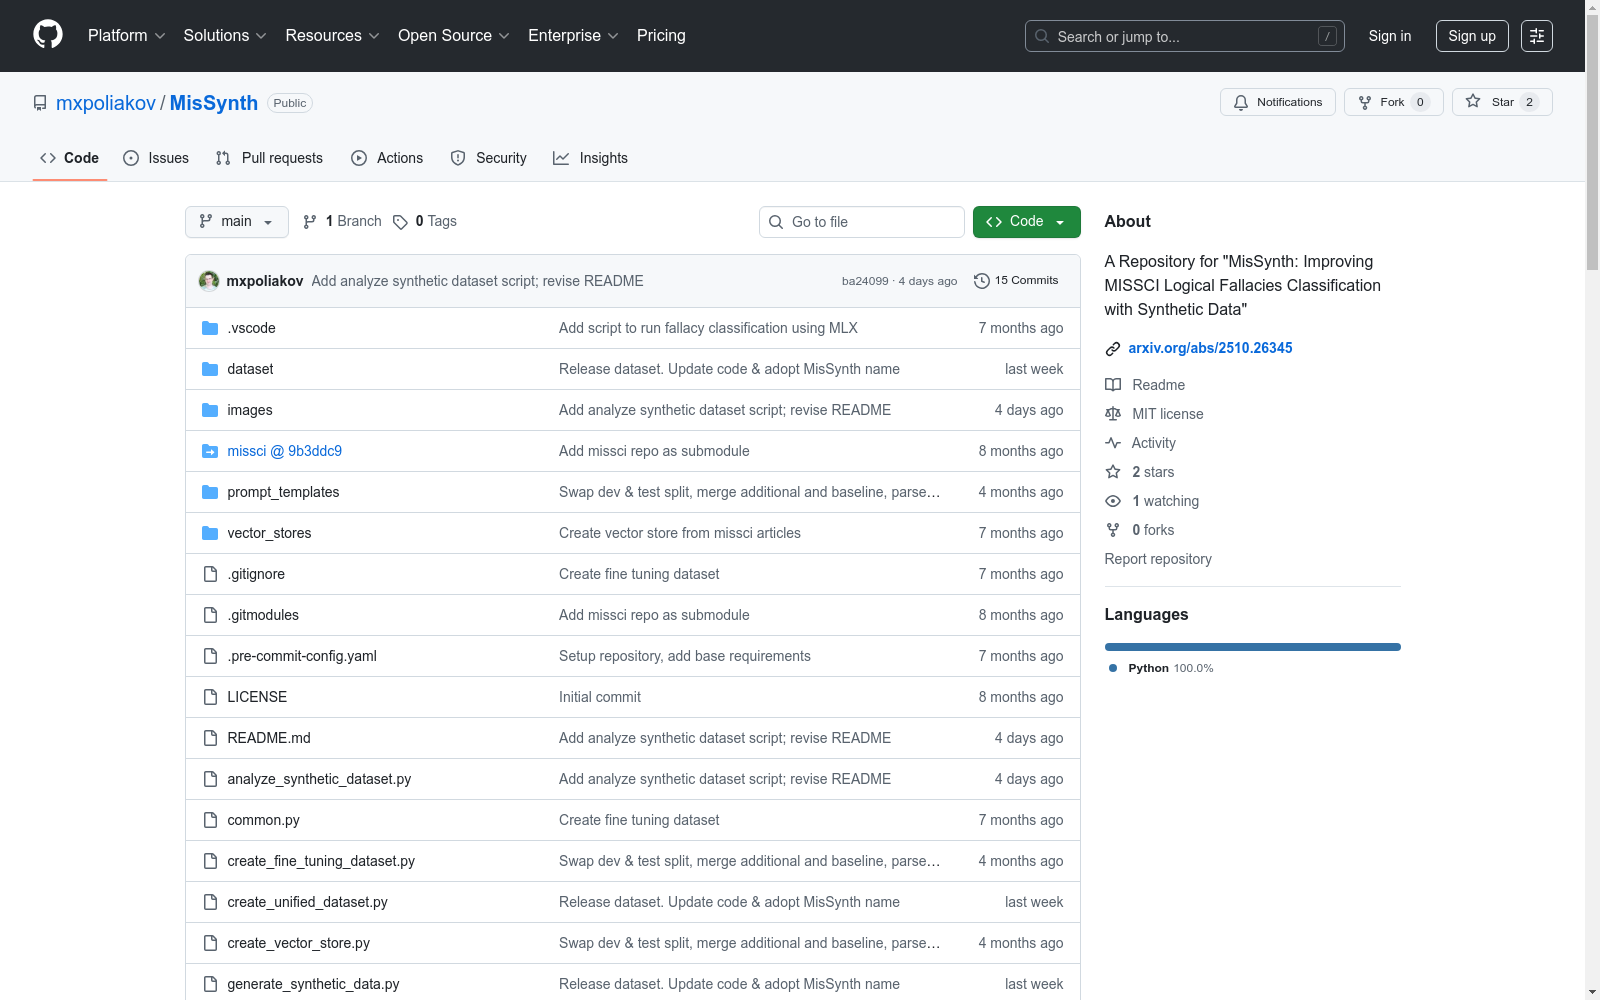Open the generate_synthetic_data.py file

click(313, 984)
